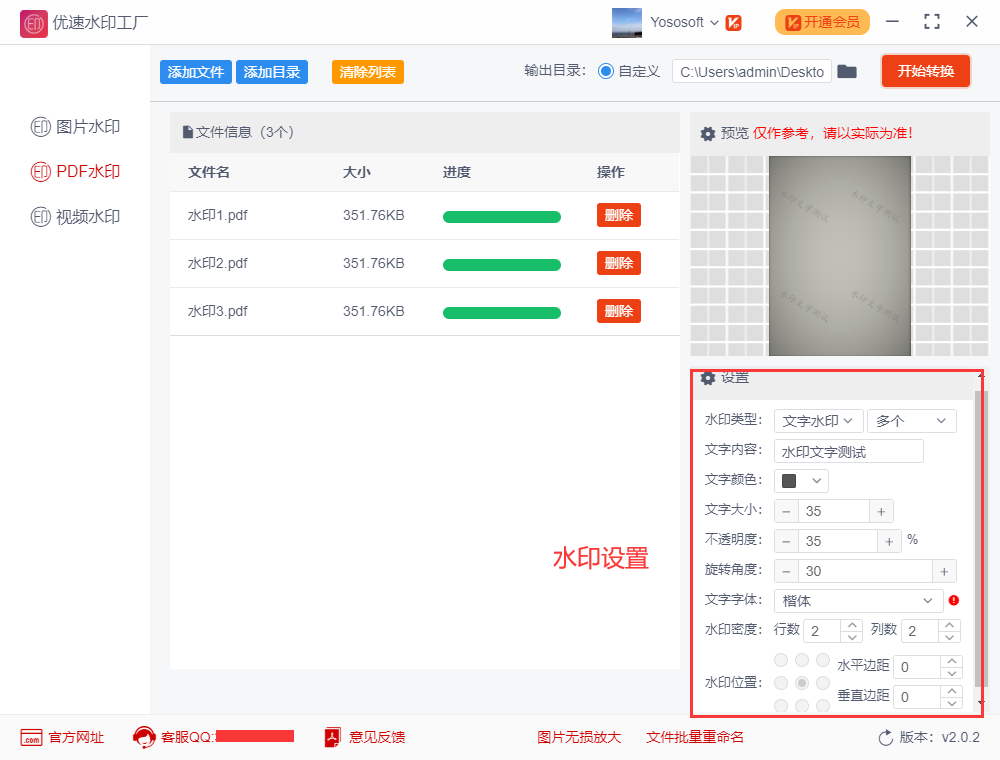Screen dimensions: 1000x760
Task: Click the progress bar of 水印1.pdf
Action: click(x=502, y=217)
